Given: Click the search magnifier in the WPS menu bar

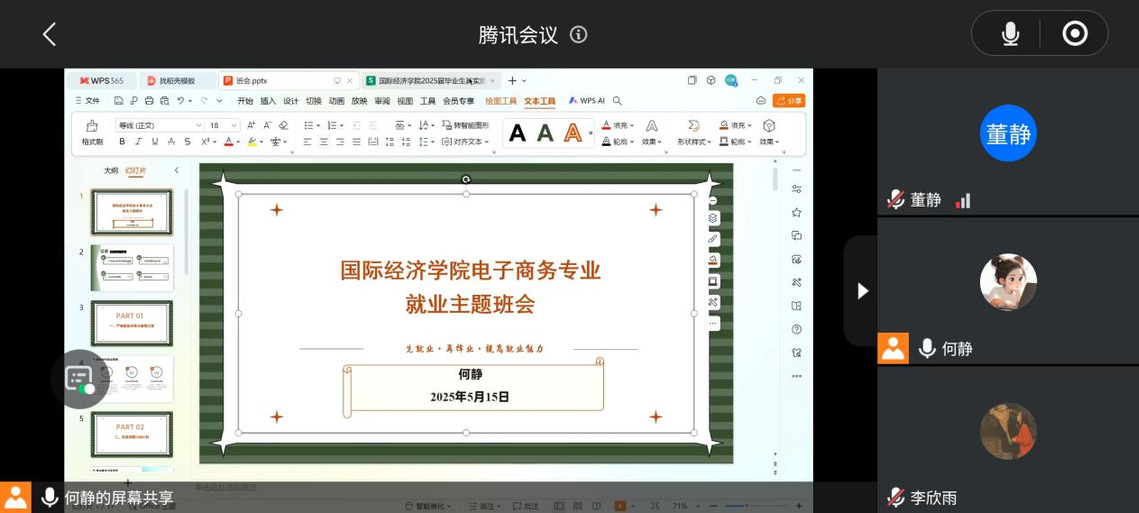Looking at the screenshot, I should click(x=617, y=101).
